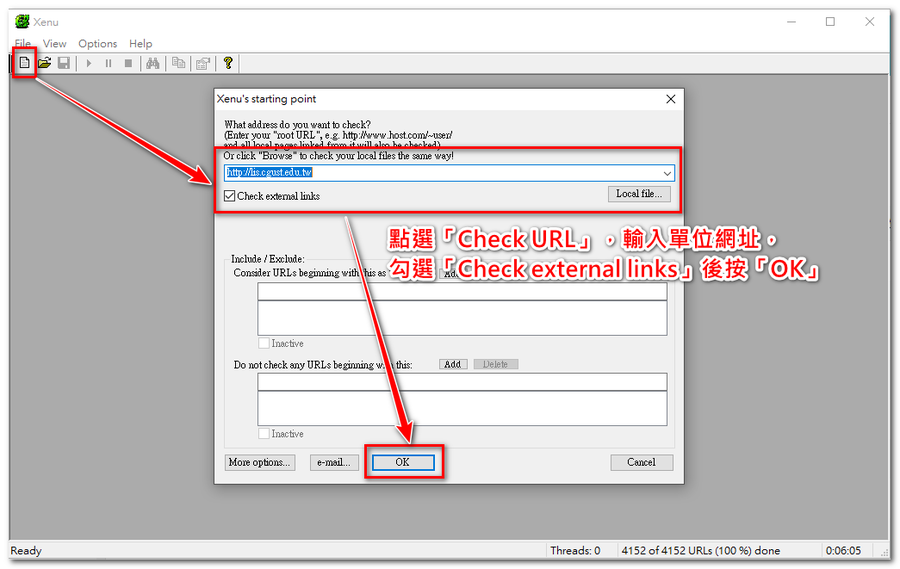Click the list box under Do not check field

coord(462,408)
